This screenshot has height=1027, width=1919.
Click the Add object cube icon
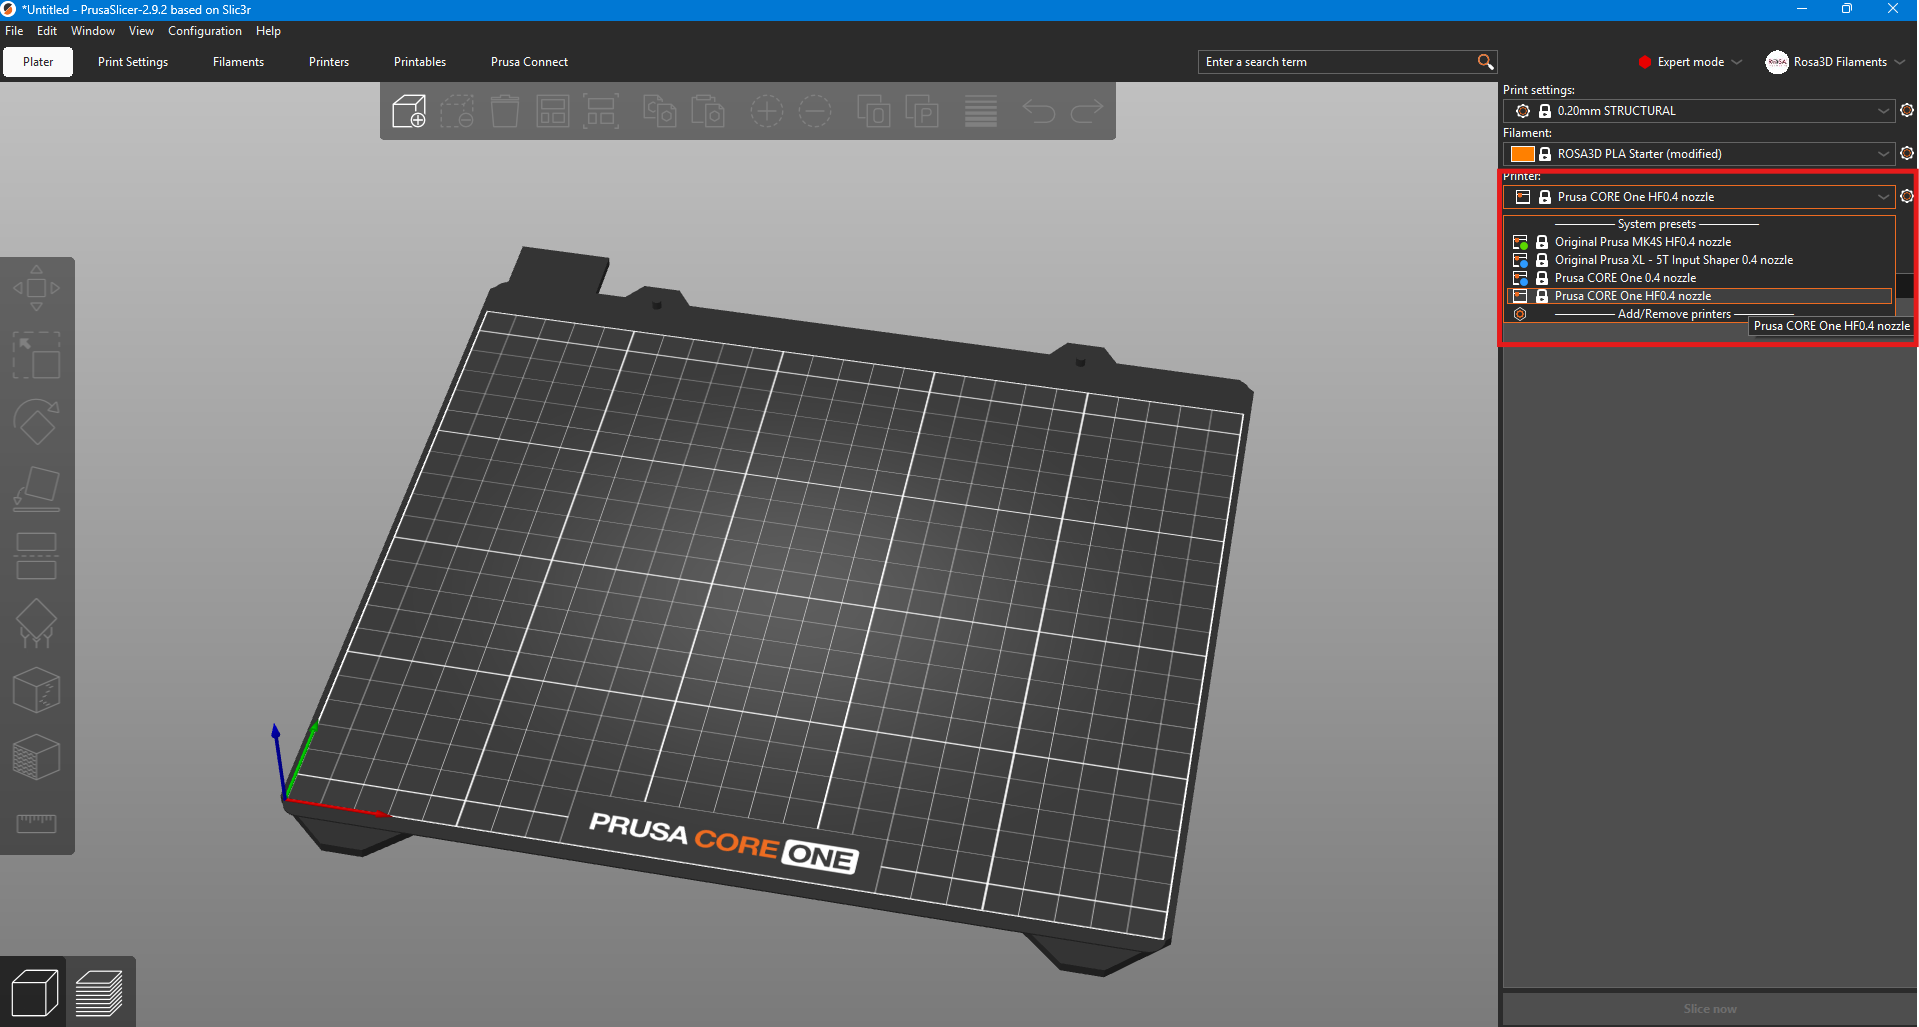pos(408,111)
